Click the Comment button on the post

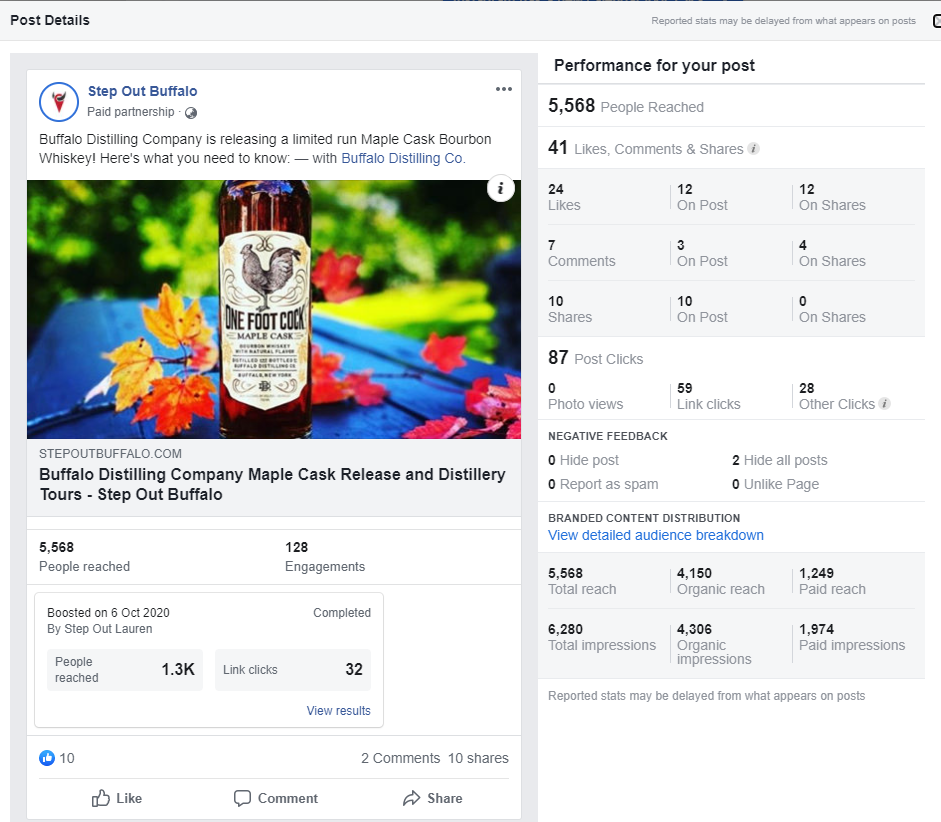[276, 798]
